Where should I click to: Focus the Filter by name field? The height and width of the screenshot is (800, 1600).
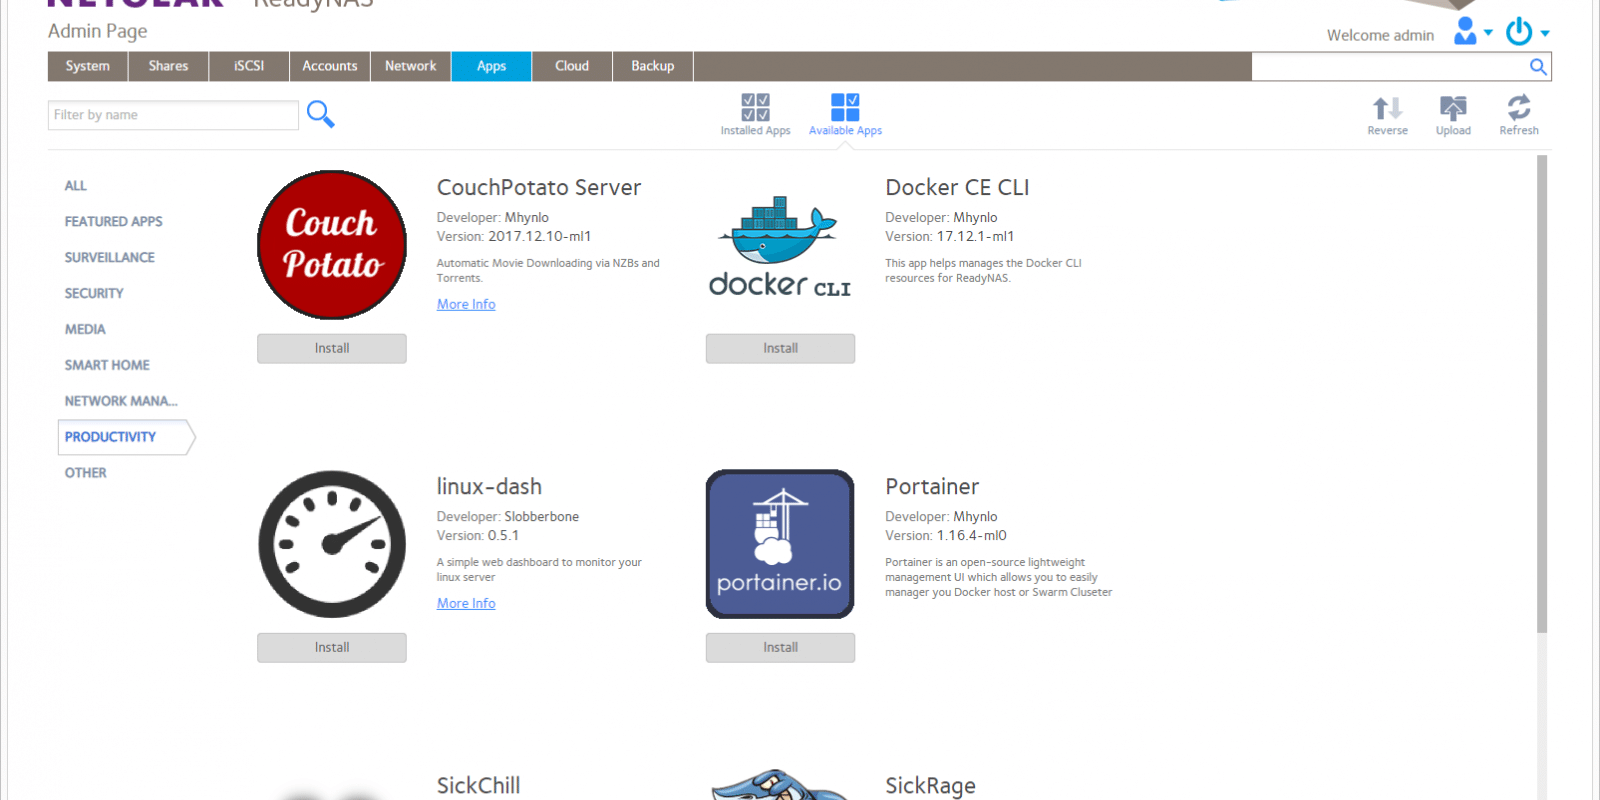(173, 115)
